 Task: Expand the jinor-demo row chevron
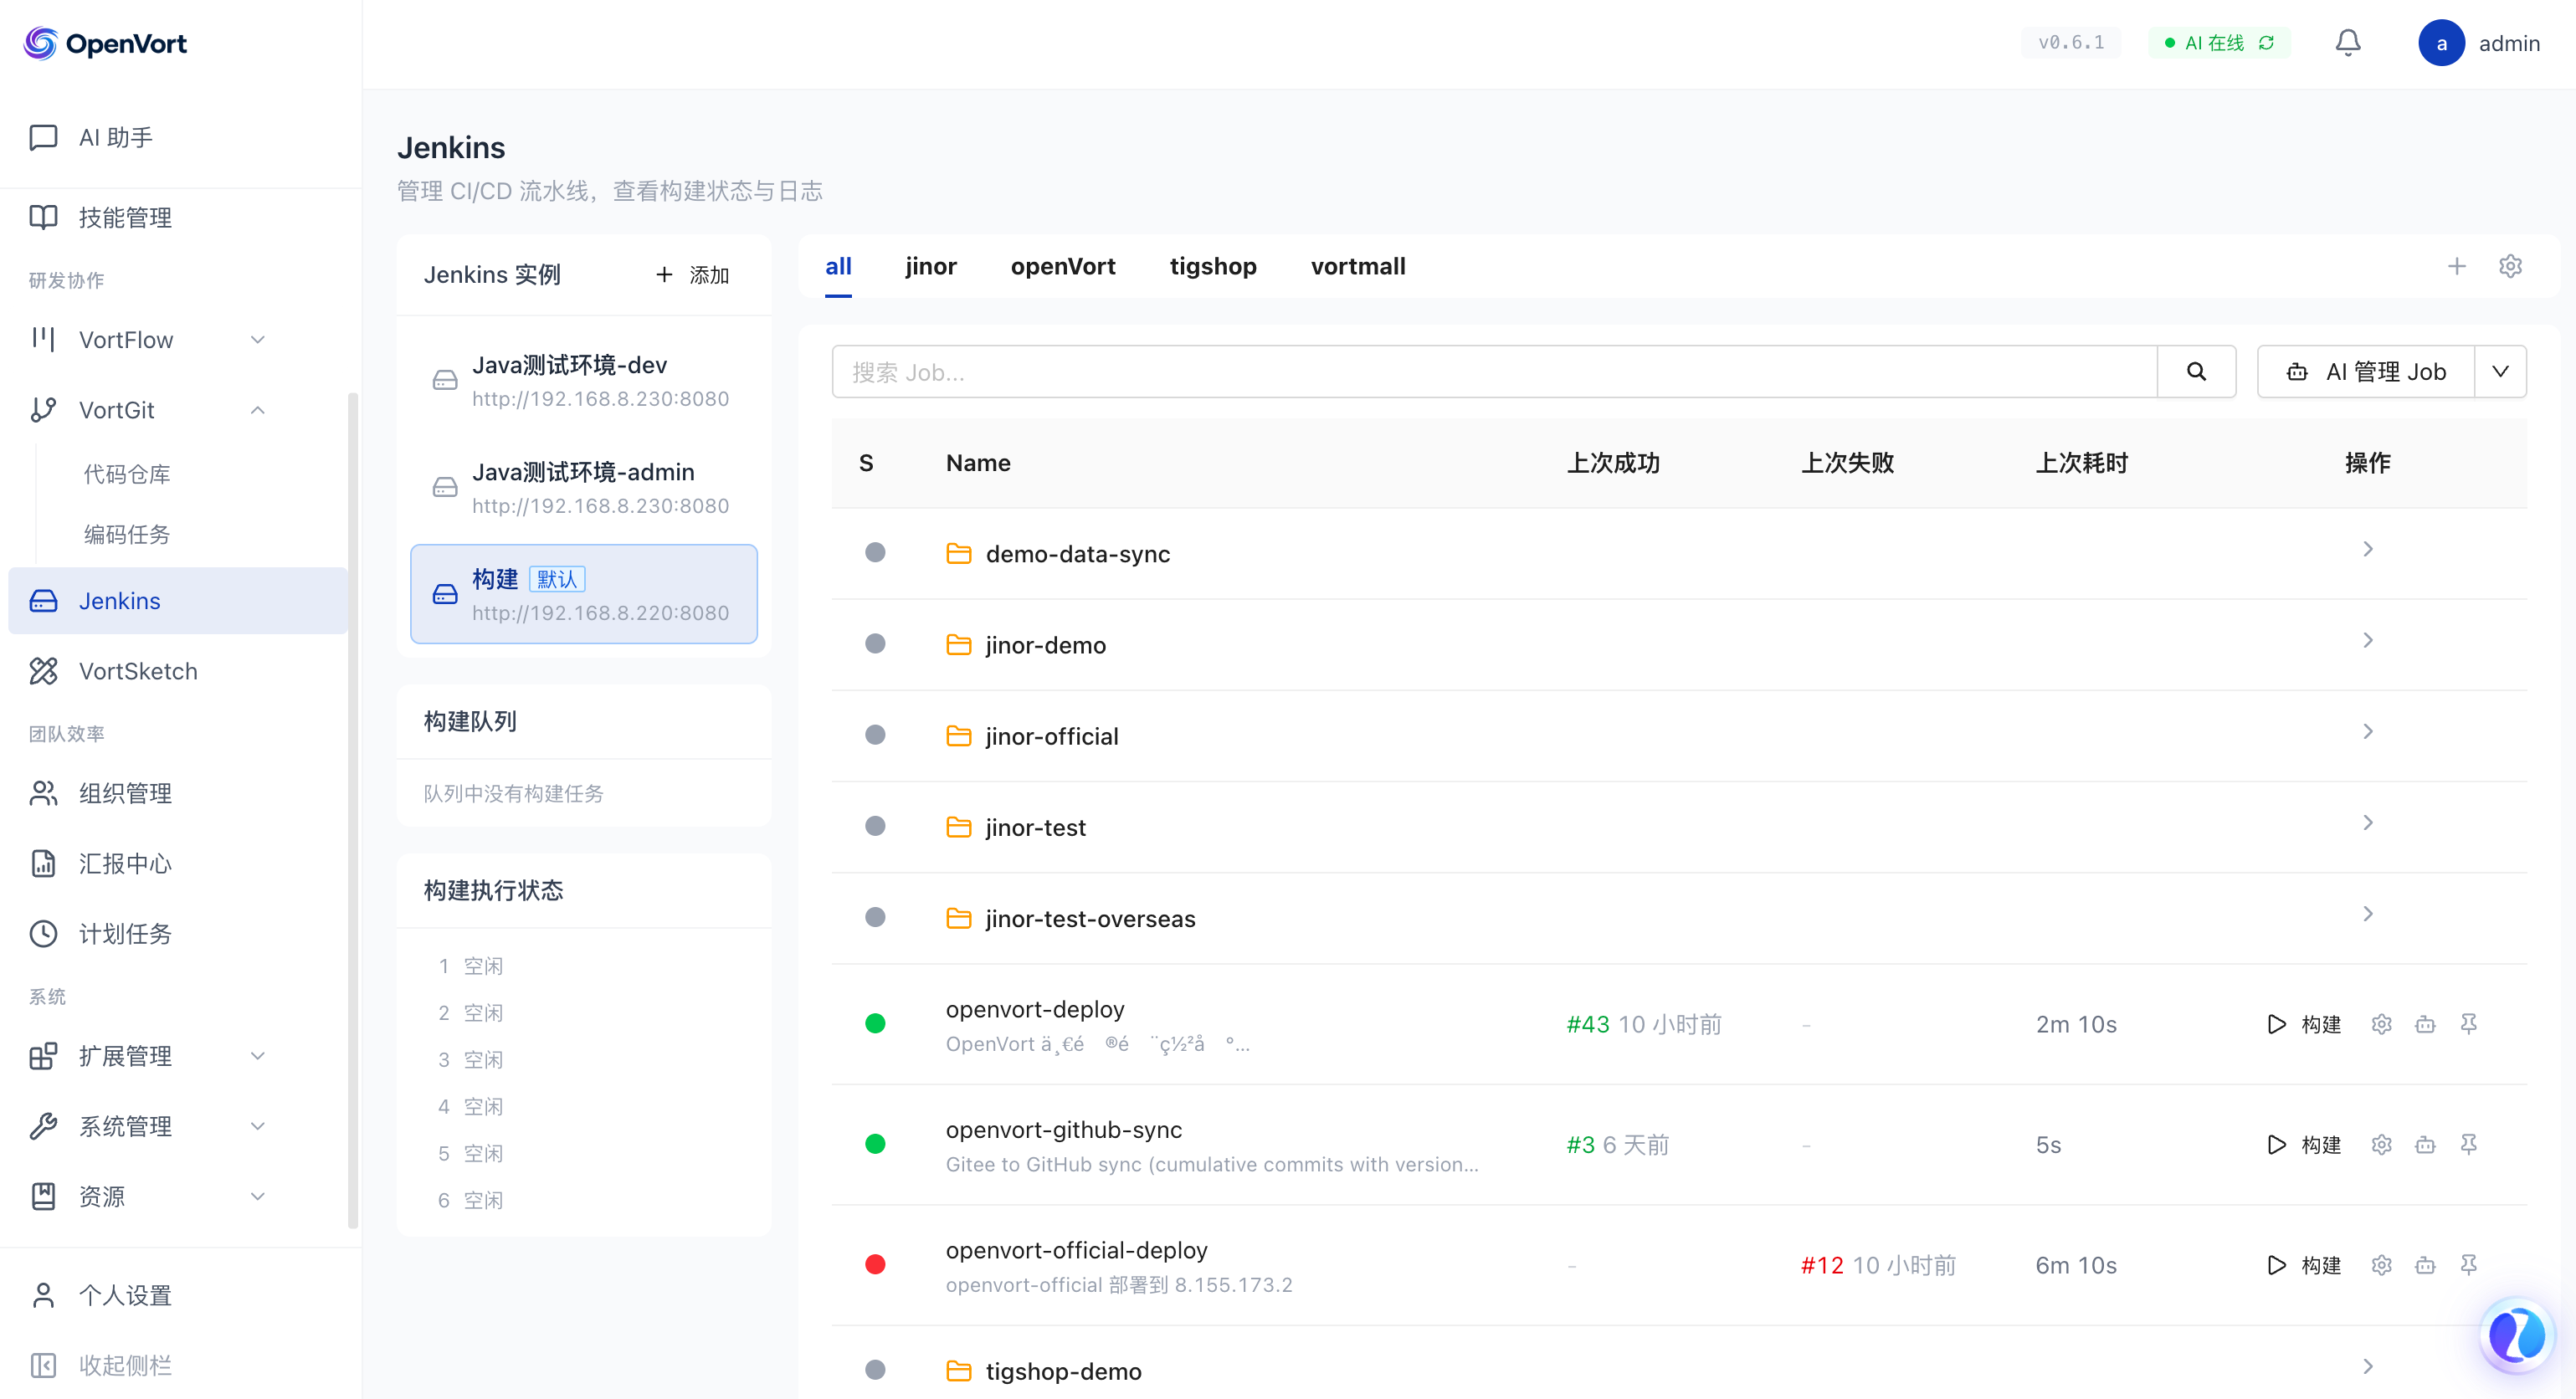[2367, 640]
